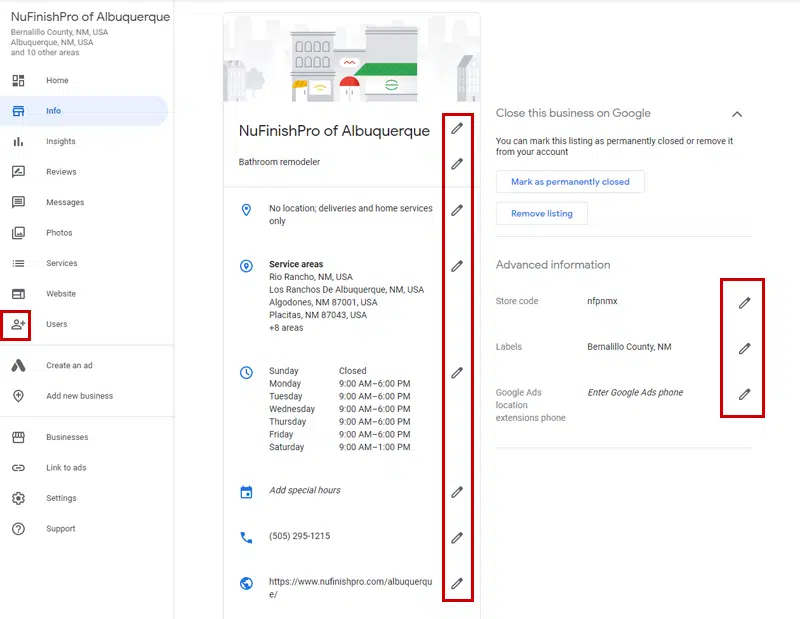This screenshot has width=800, height=619.
Task: Click the Remove listing button
Action: coord(541,213)
